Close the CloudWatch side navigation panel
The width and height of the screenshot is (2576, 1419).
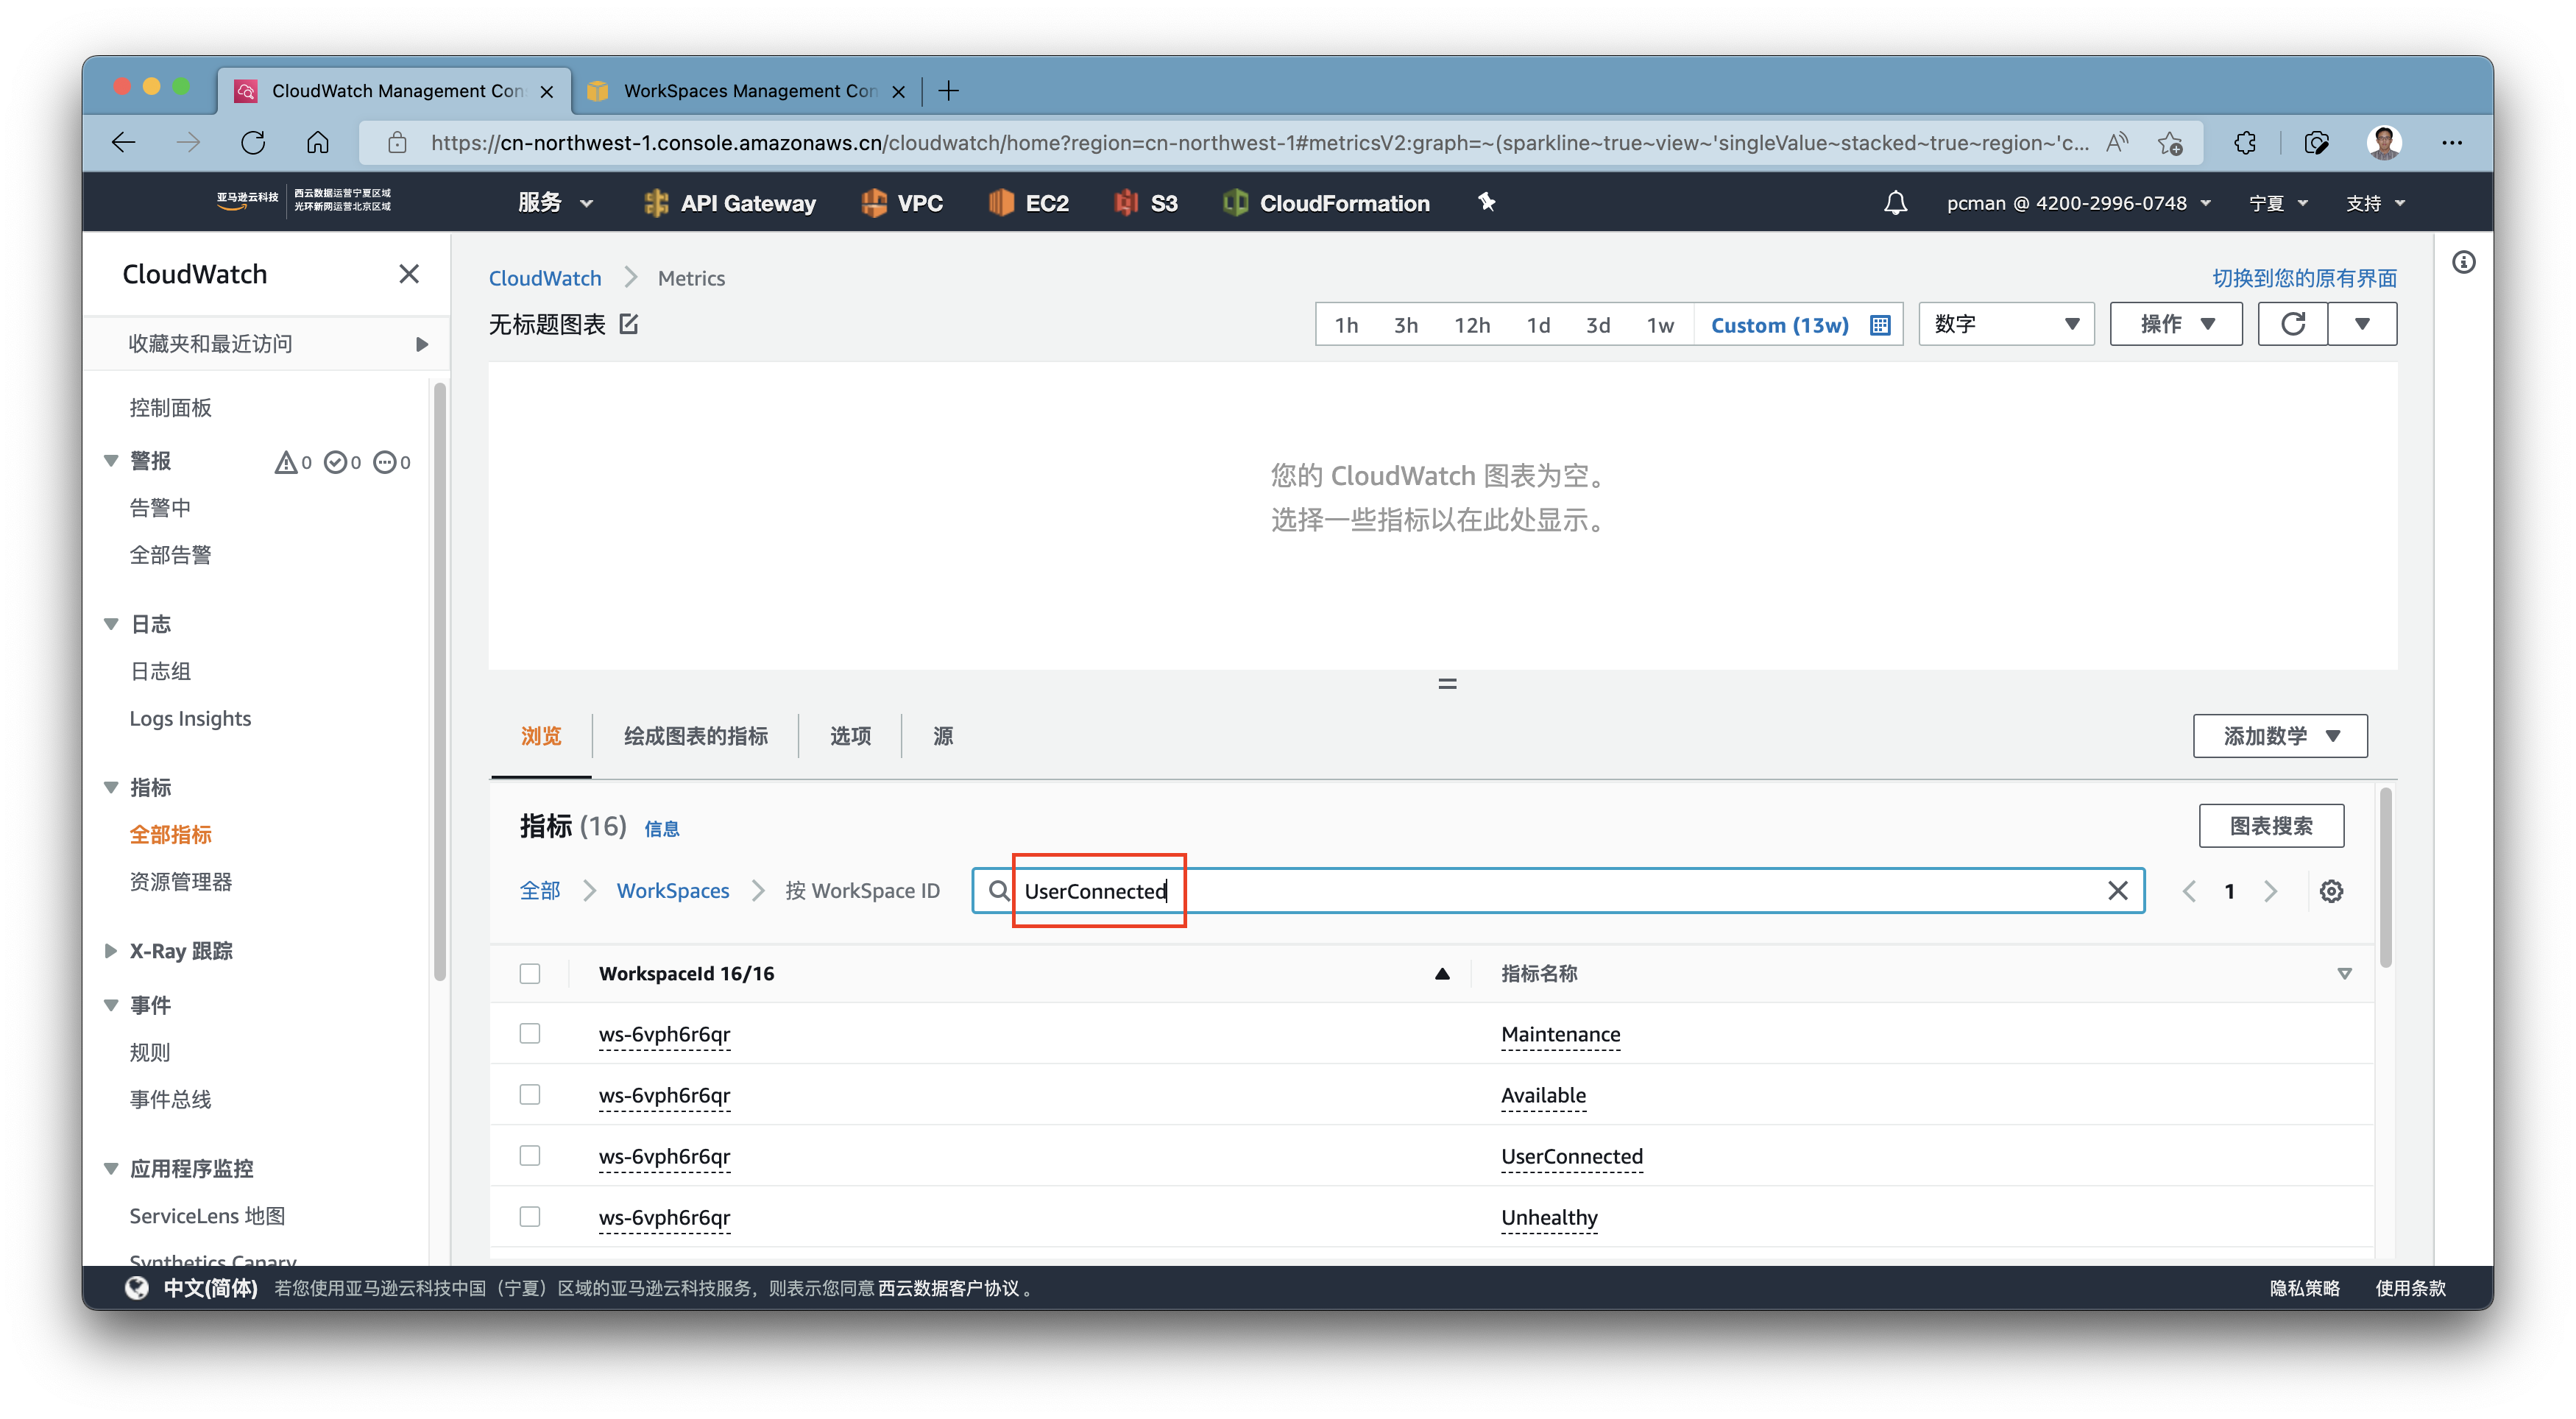(x=409, y=274)
